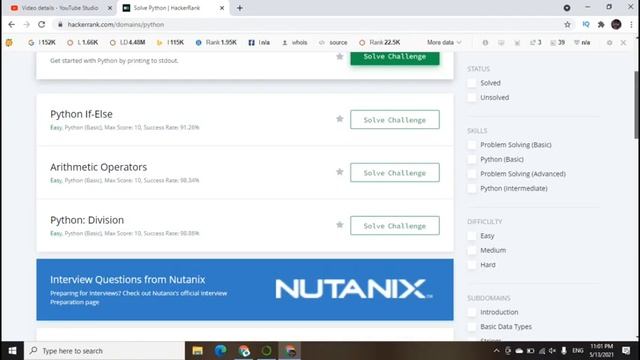Open the Windows Start button

point(12,351)
